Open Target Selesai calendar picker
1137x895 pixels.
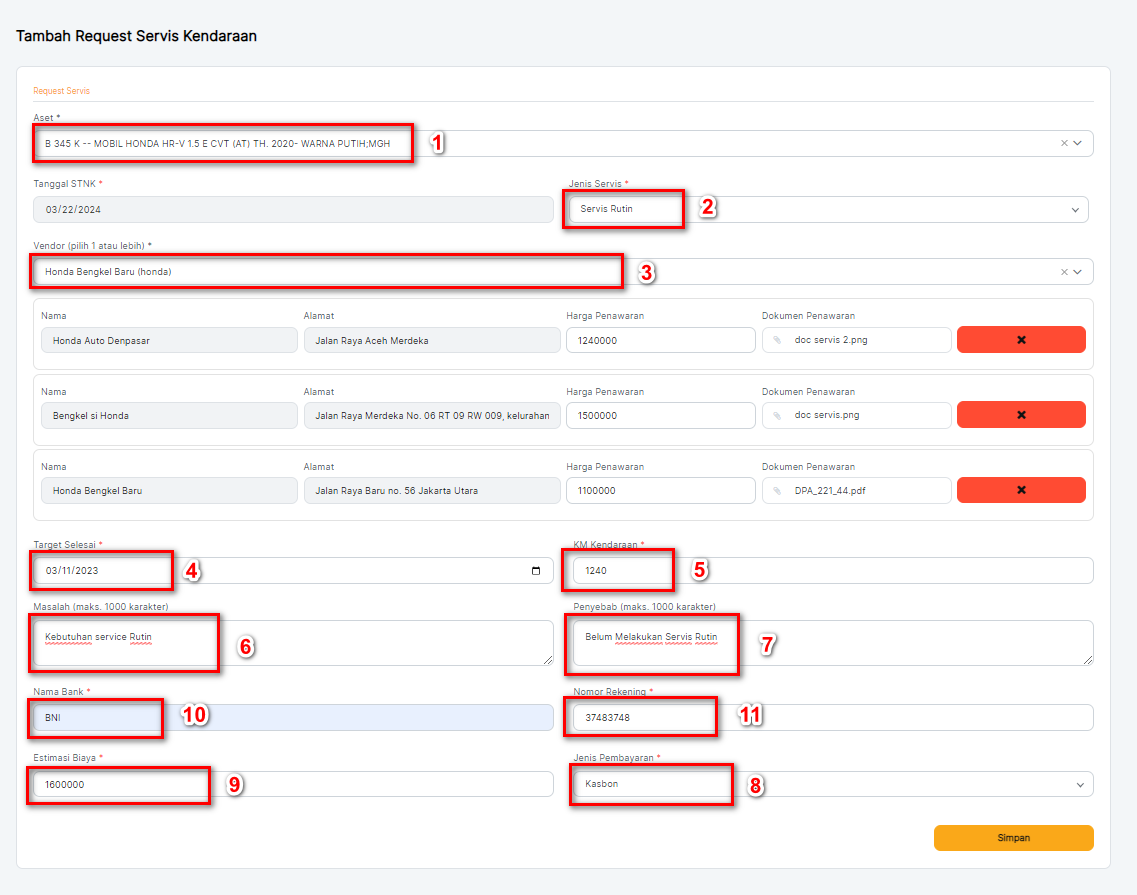[x=536, y=571]
